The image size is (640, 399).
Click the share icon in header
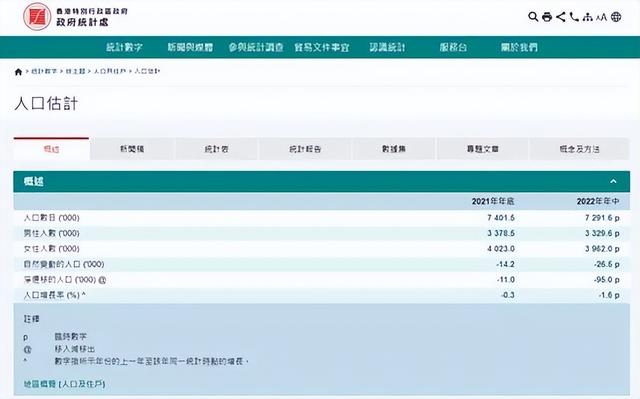coord(561,17)
